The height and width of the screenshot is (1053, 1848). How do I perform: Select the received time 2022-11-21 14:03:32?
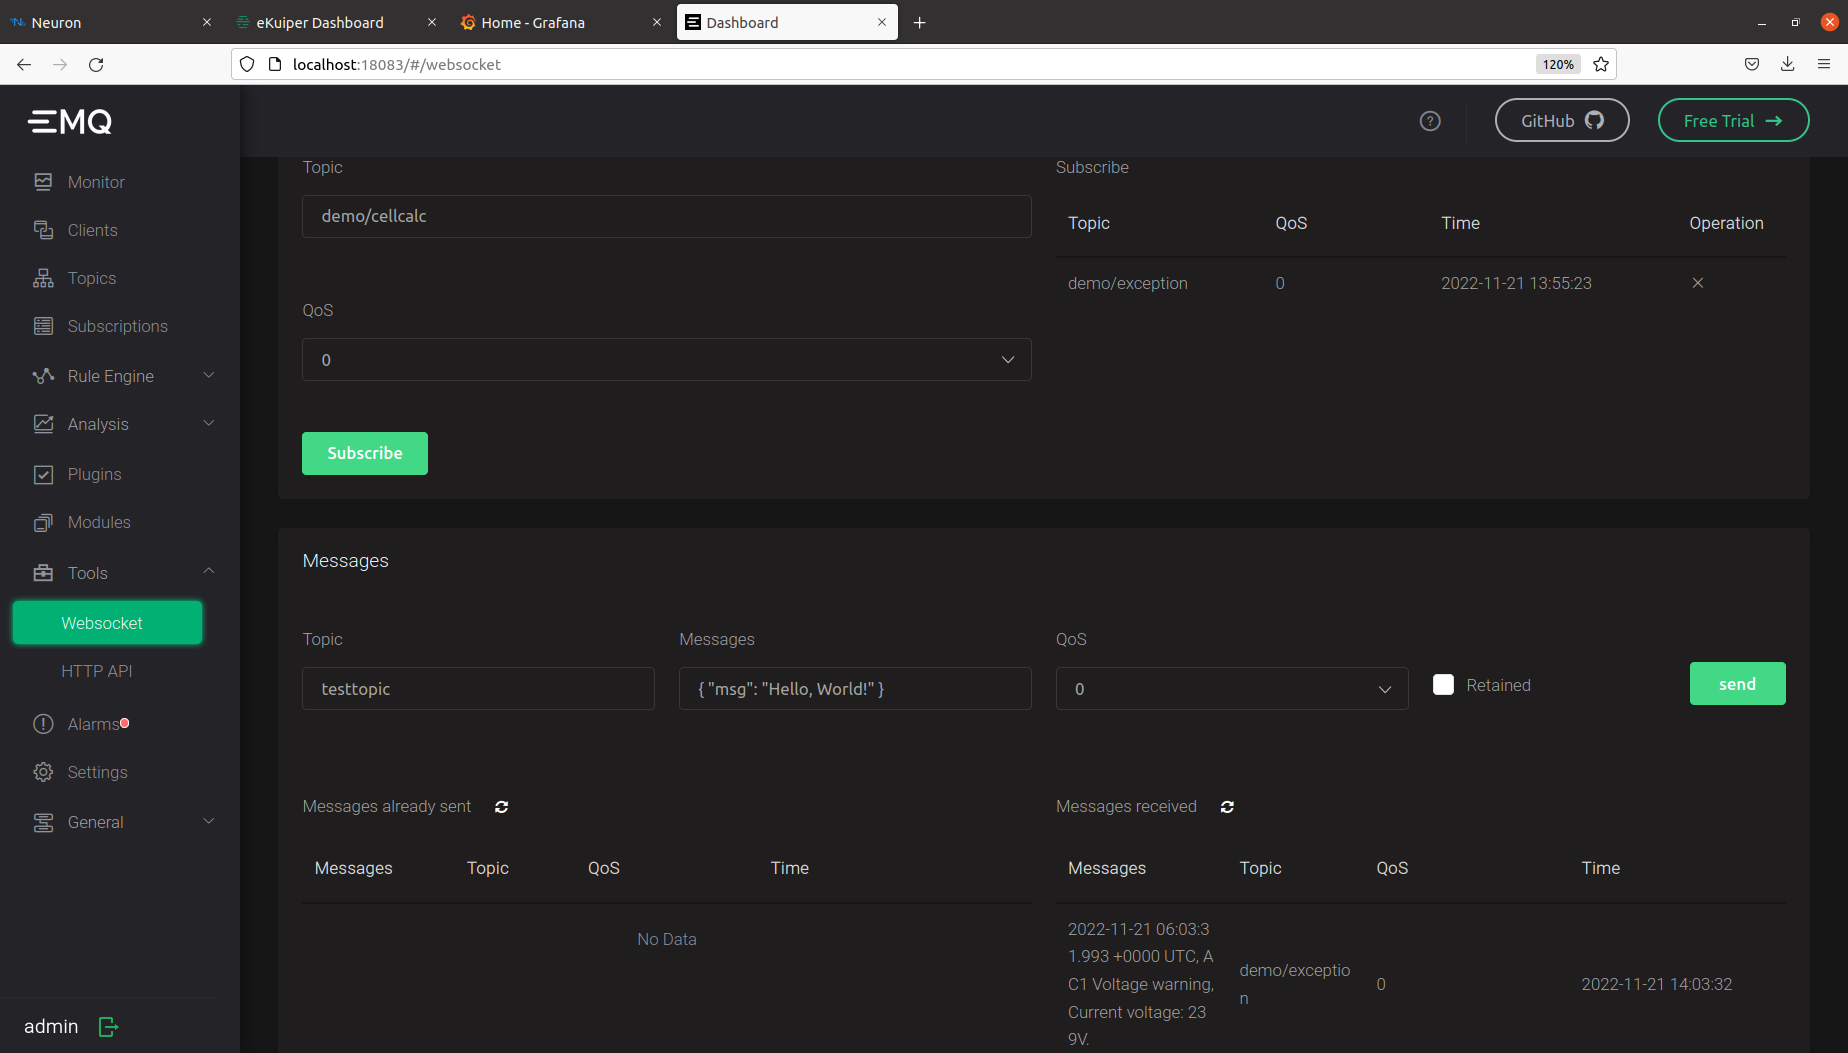coord(1656,984)
